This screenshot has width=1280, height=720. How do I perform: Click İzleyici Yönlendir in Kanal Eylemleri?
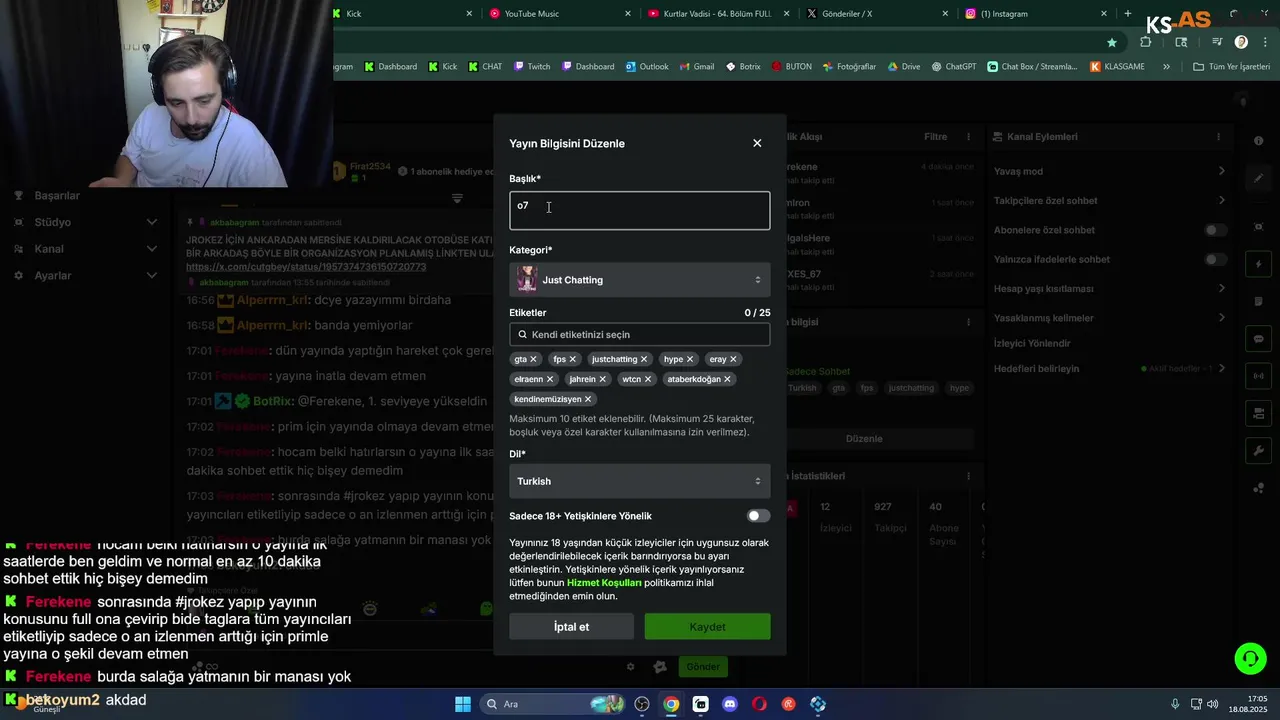(x=1032, y=343)
